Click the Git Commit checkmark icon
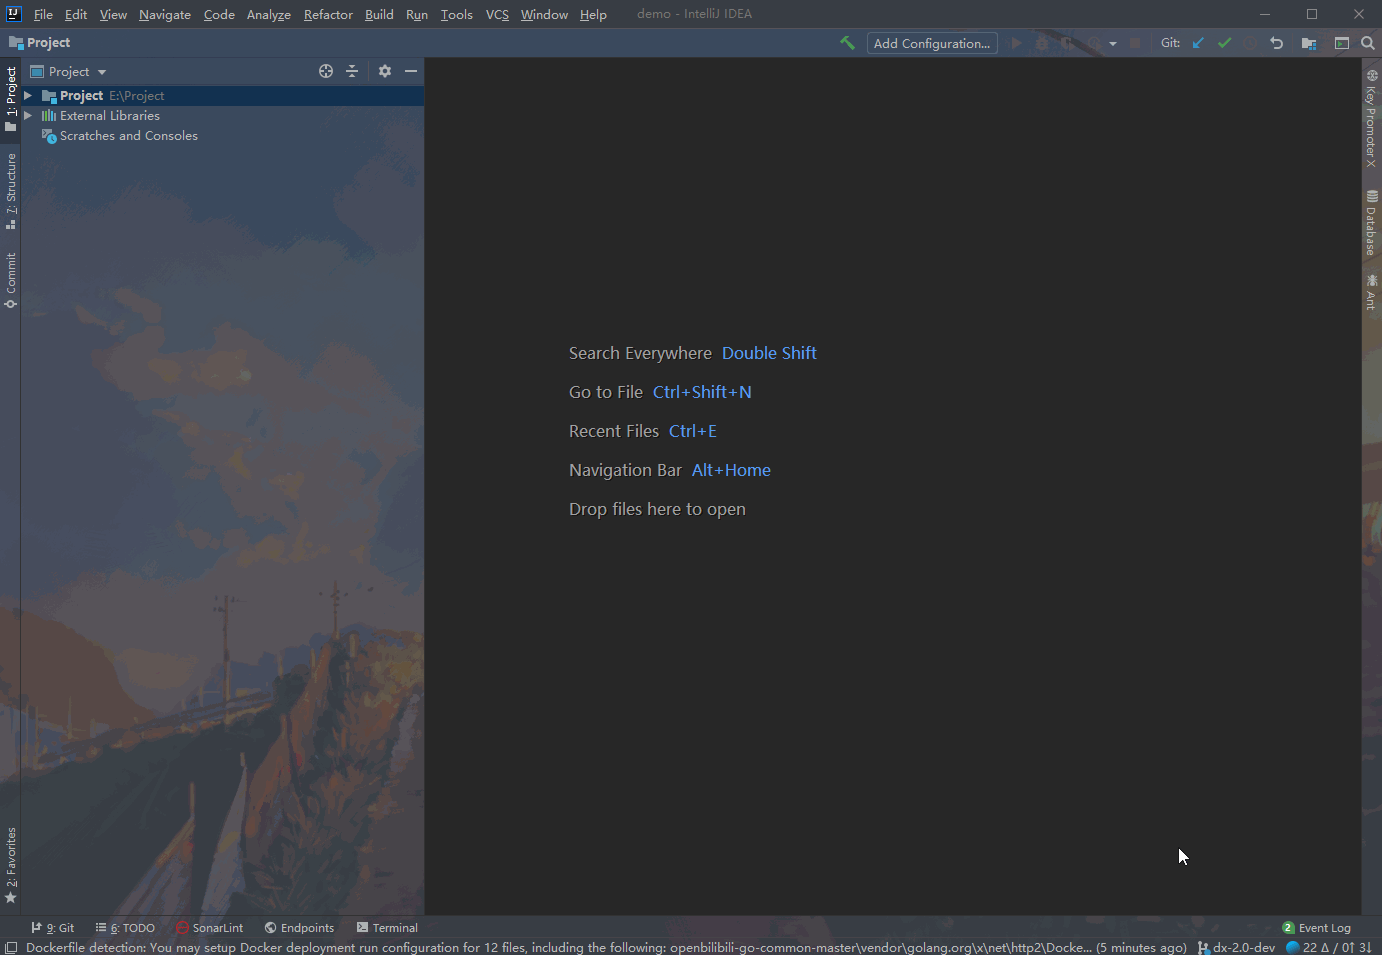This screenshot has width=1382, height=955. pyautogui.click(x=1224, y=43)
